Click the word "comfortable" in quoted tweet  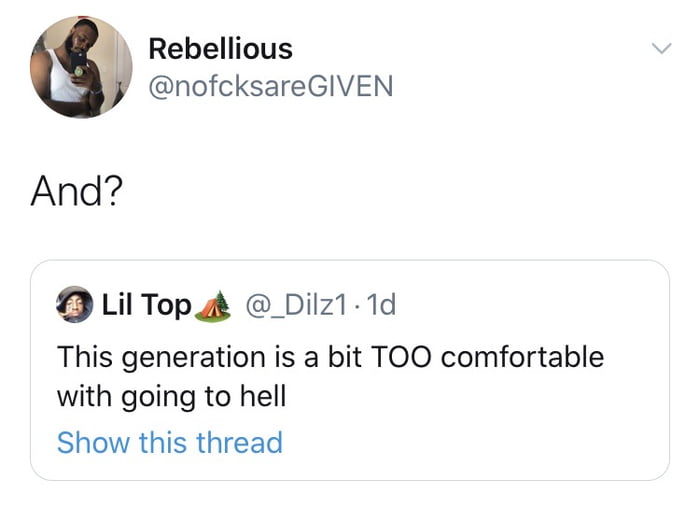(523, 357)
